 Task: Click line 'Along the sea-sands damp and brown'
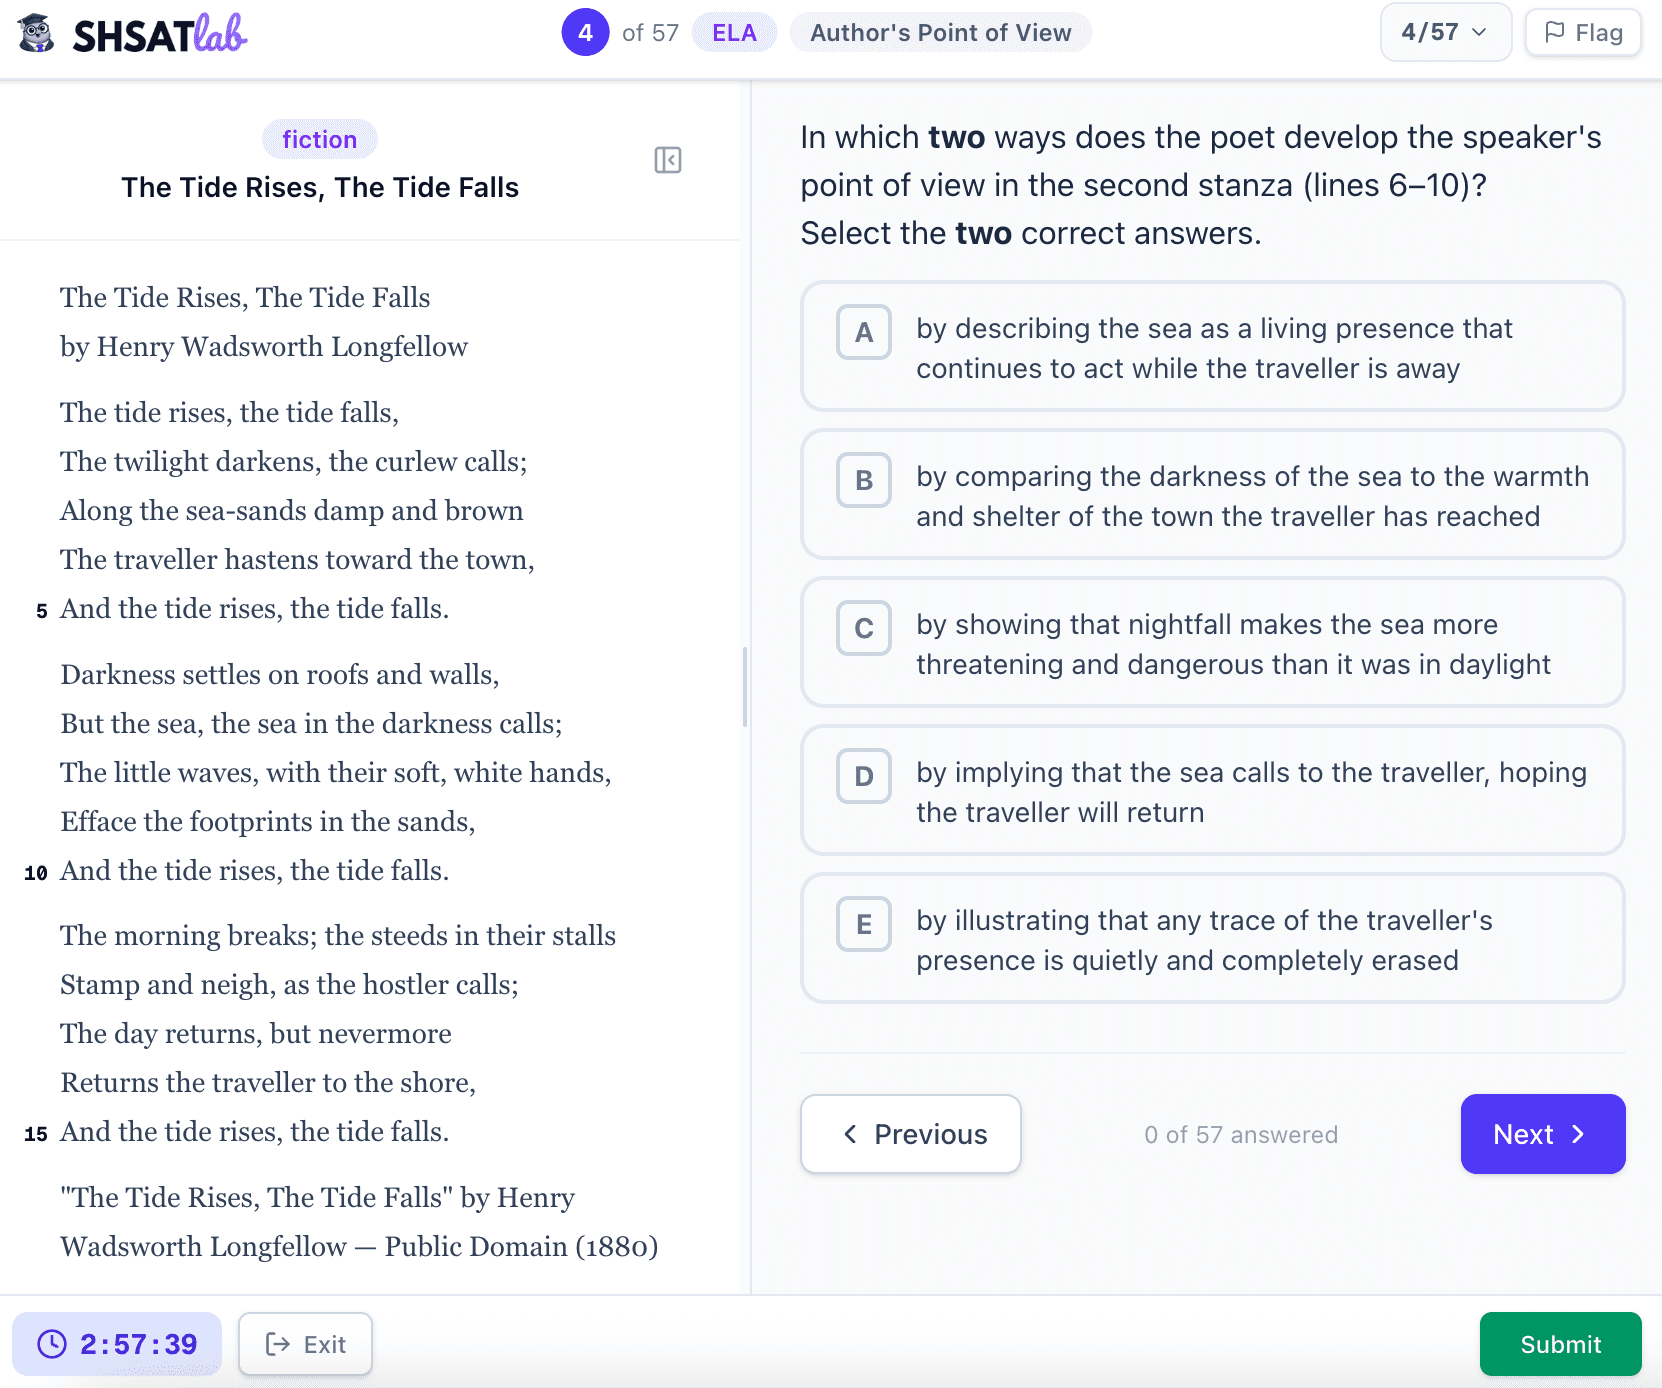(292, 510)
